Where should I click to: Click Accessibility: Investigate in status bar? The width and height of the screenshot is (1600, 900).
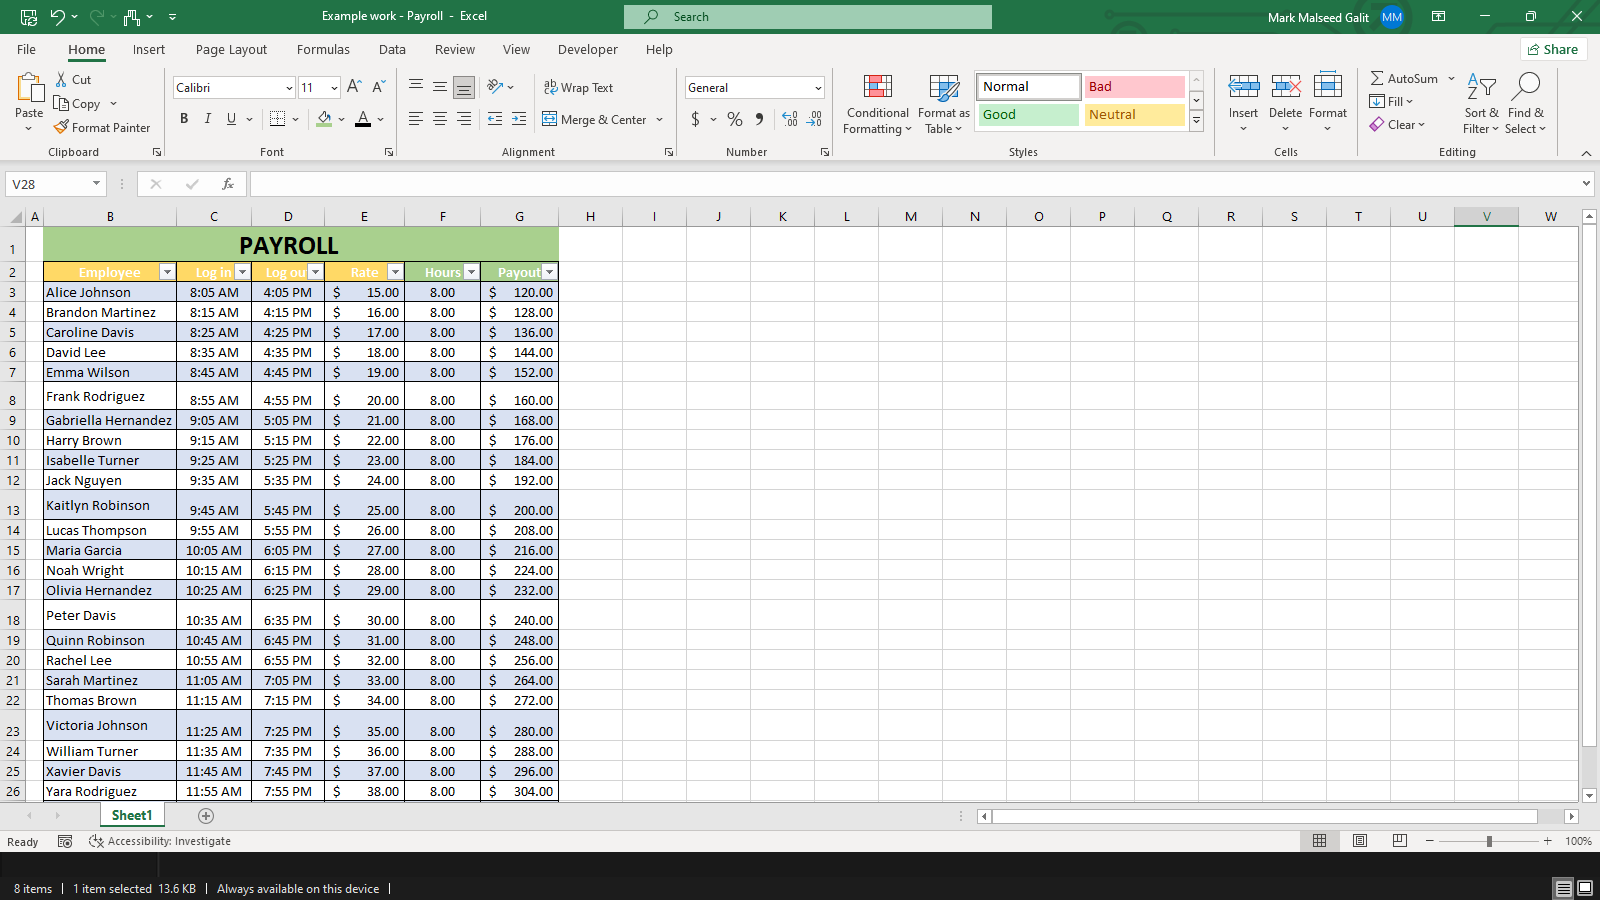coord(160,842)
